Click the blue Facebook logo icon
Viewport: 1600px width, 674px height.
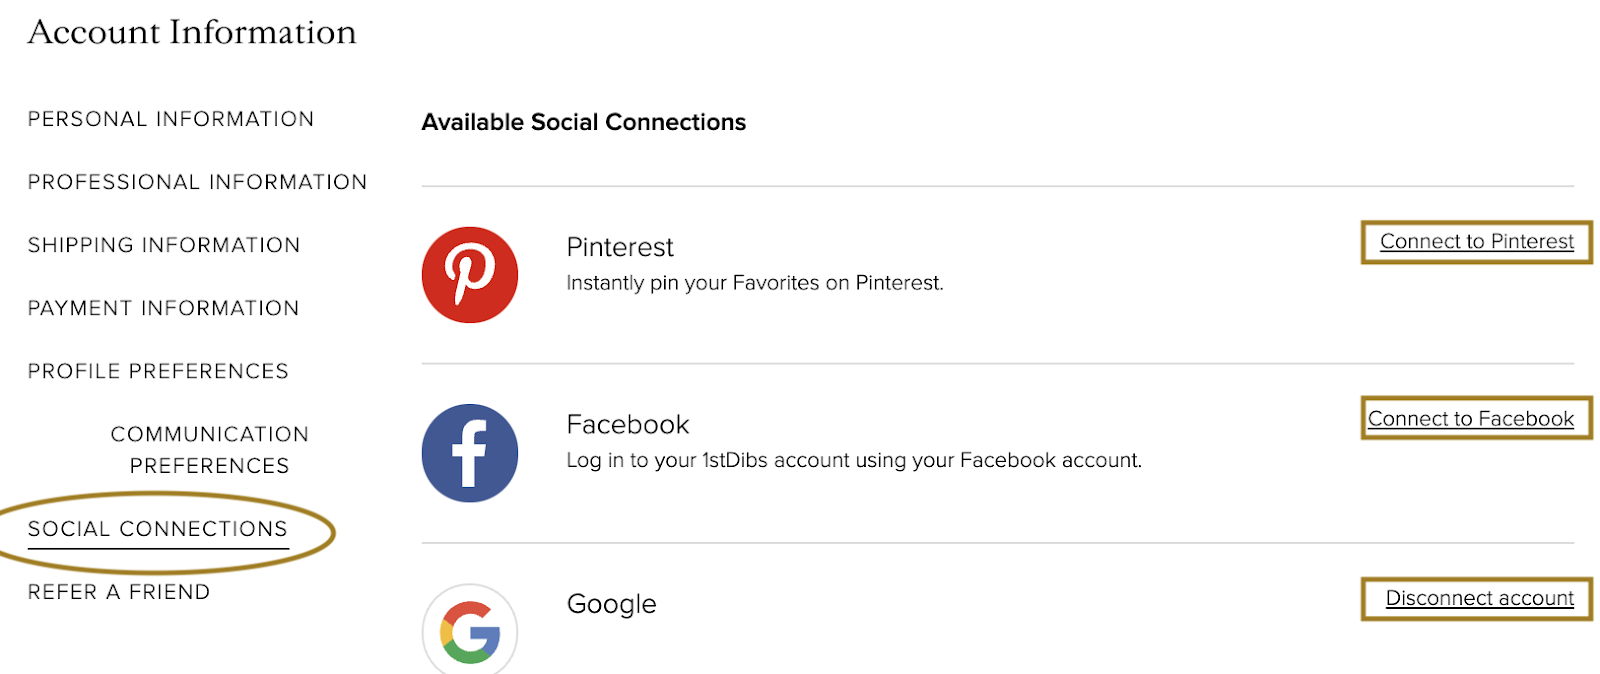[470, 453]
